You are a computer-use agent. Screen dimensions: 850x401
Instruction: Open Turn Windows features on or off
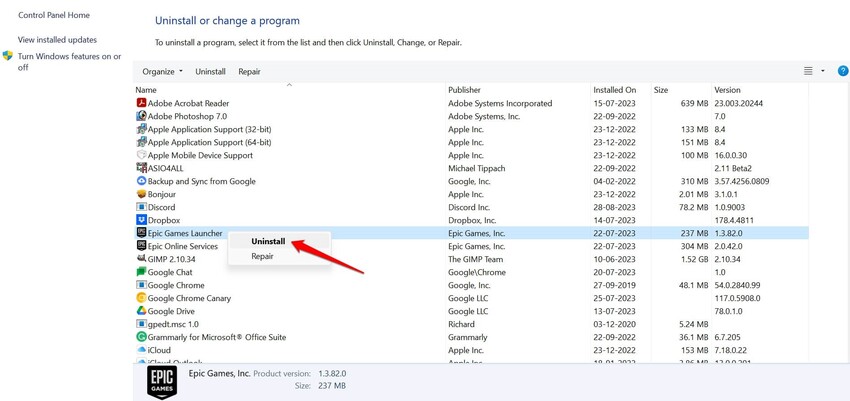tap(68, 62)
